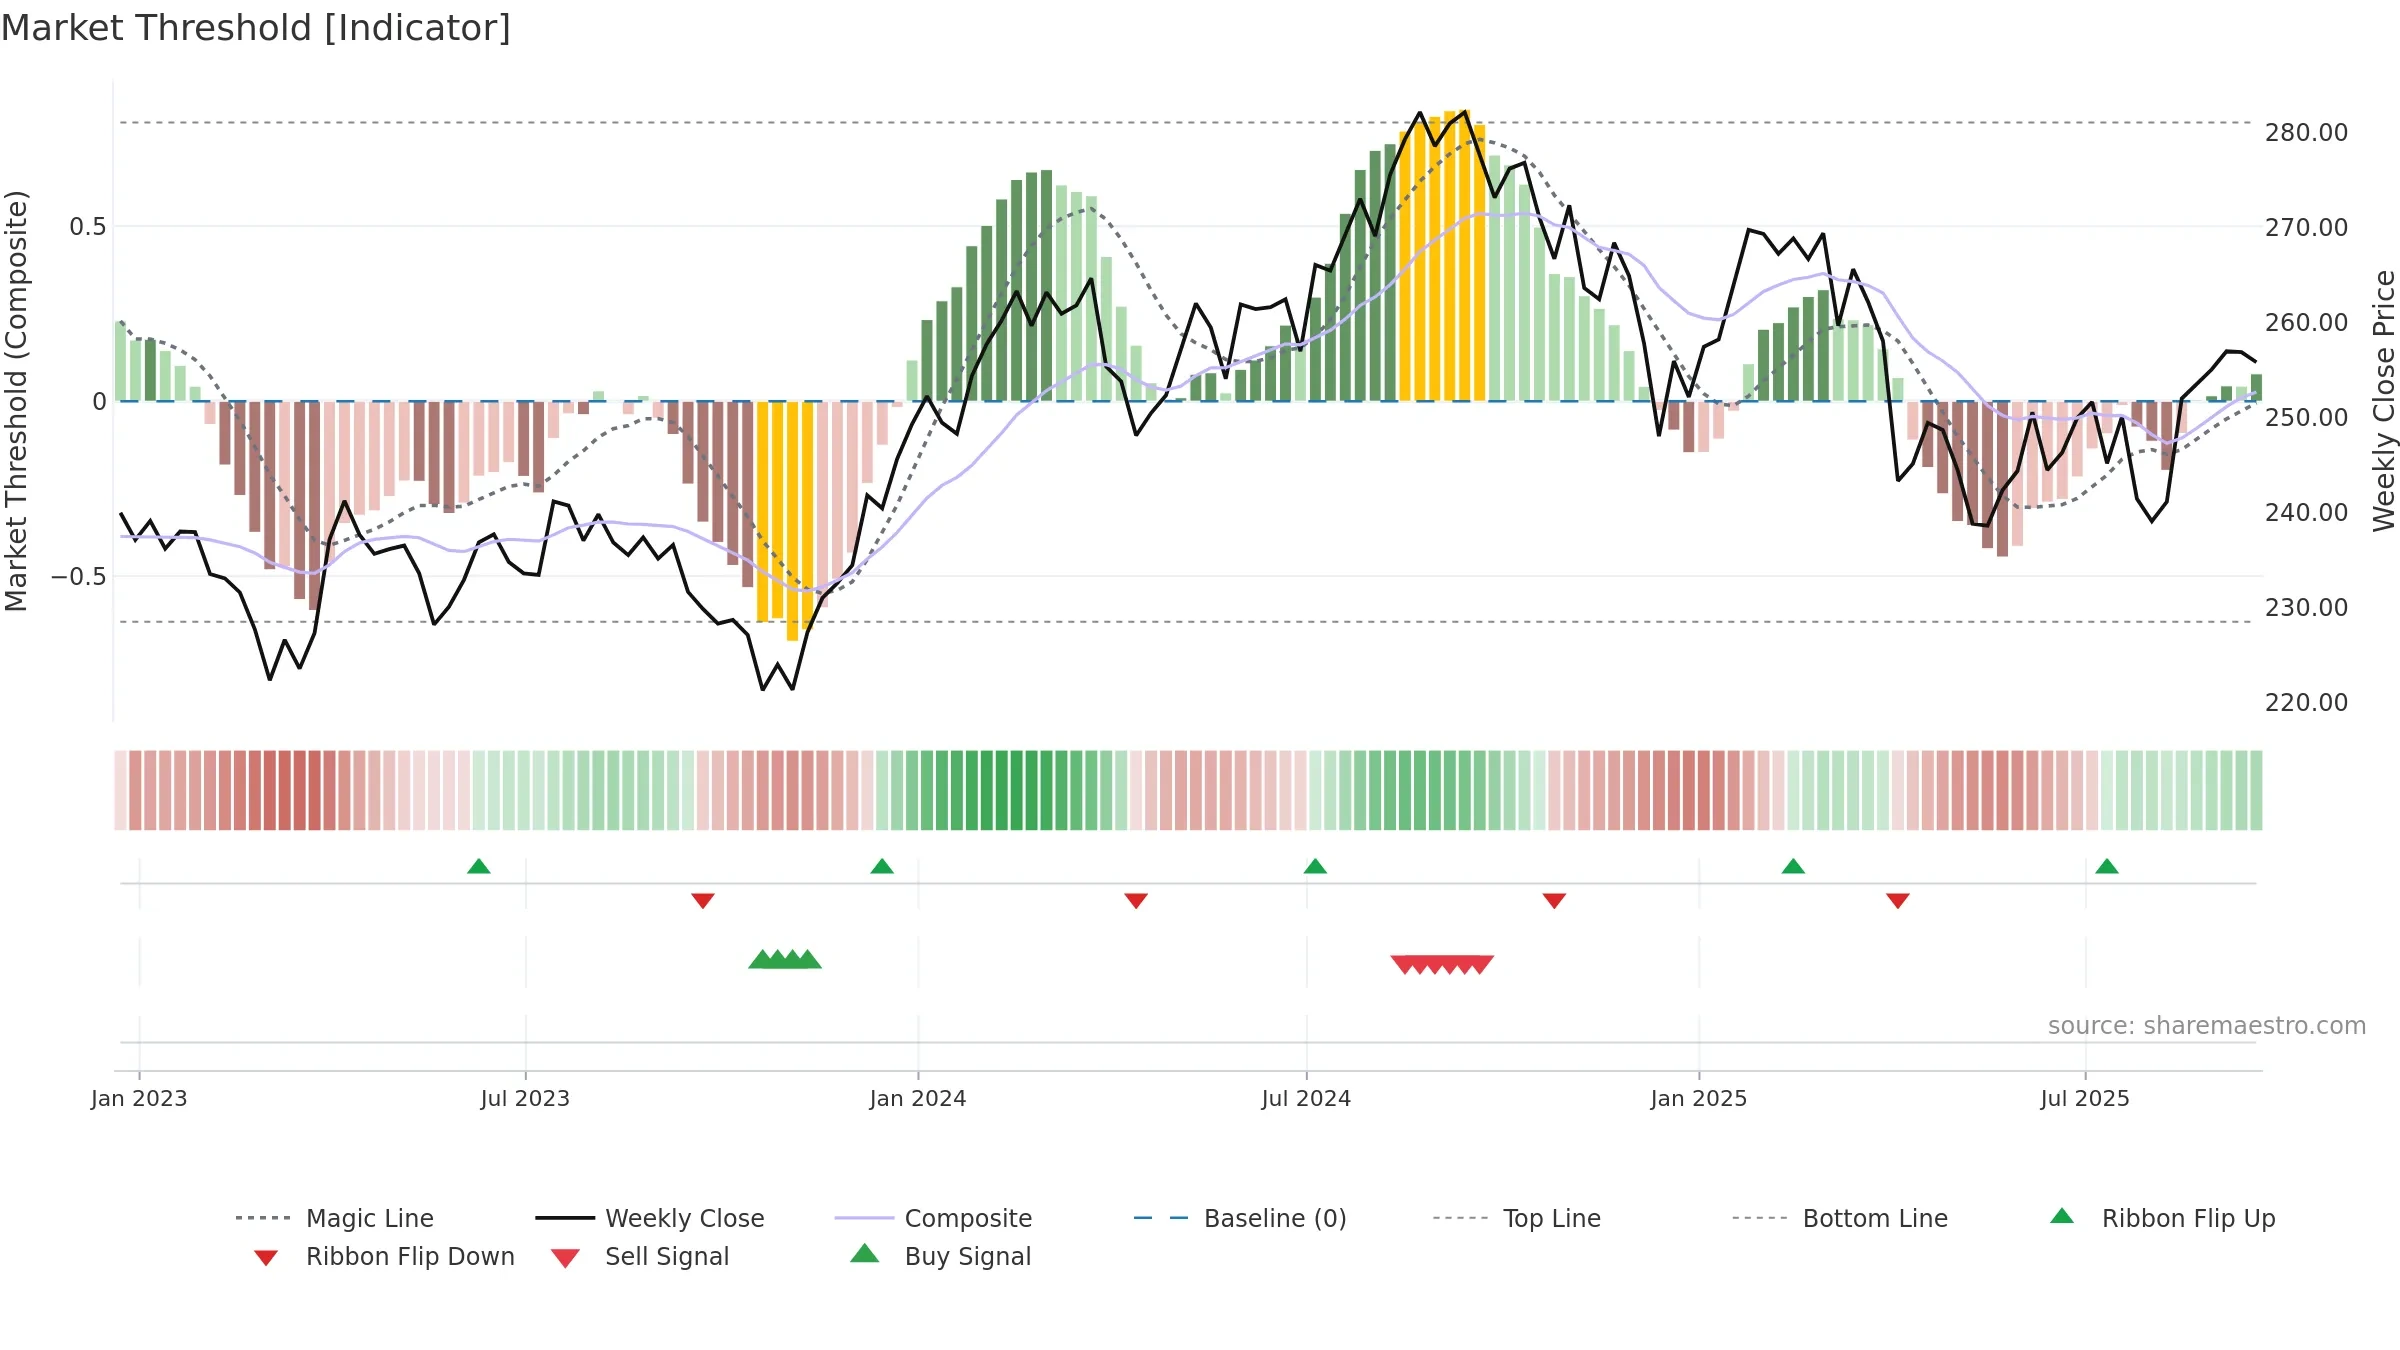The width and height of the screenshot is (2400, 1350).
Task: Click the 240.00 price axis label
Action: [2306, 512]
